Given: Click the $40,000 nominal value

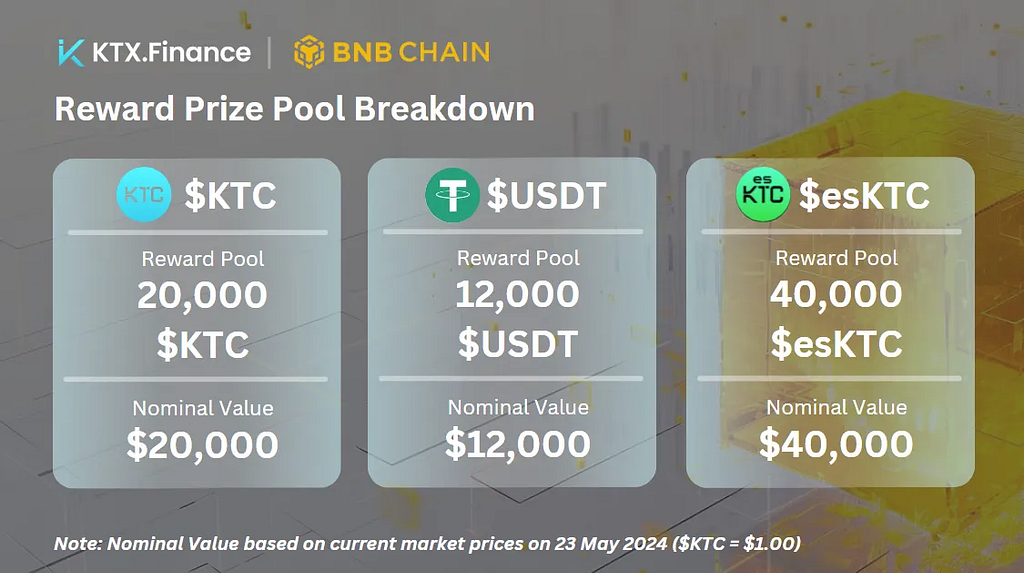Looking at the screenshot, I should click(836, 444).
